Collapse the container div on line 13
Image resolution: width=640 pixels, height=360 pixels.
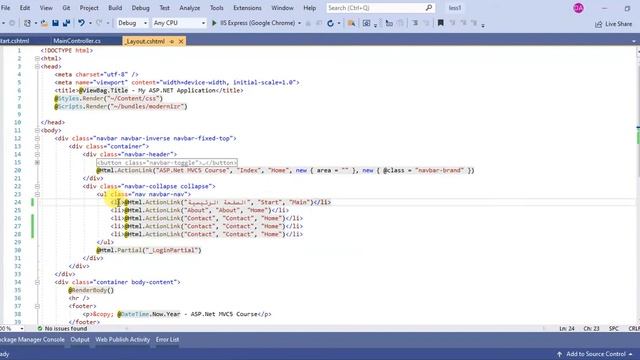(x=37, y=147)
